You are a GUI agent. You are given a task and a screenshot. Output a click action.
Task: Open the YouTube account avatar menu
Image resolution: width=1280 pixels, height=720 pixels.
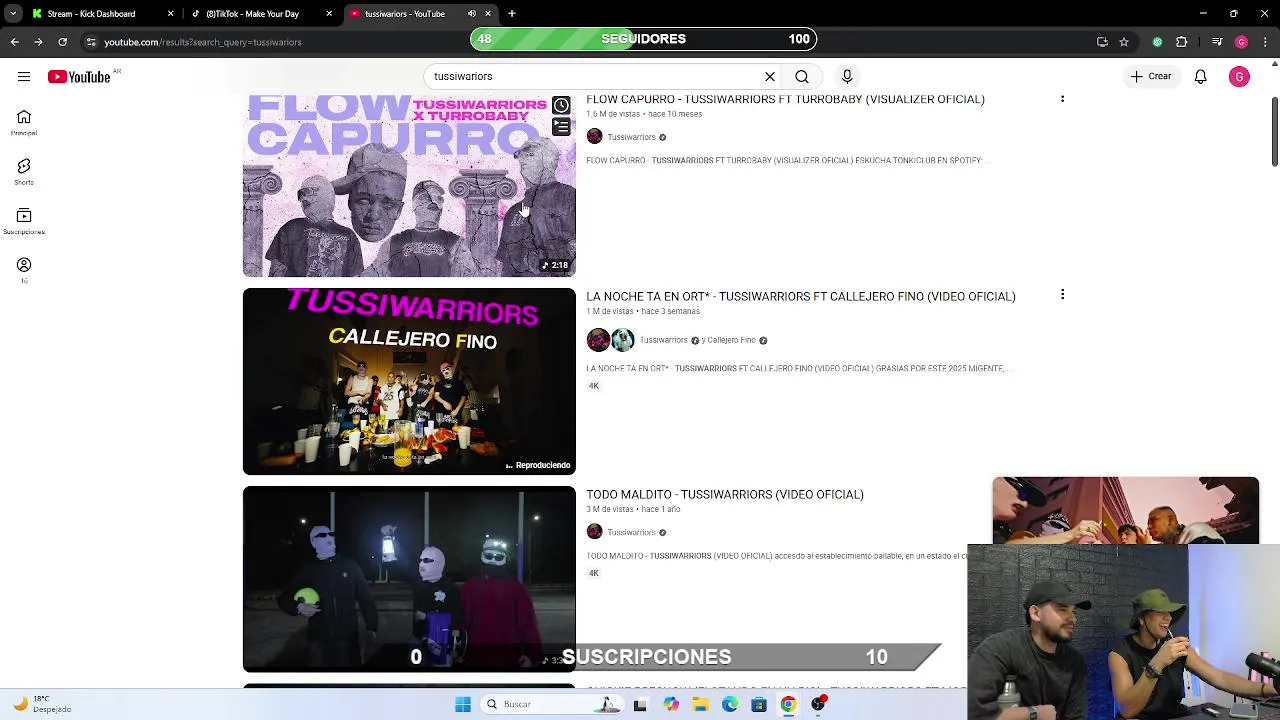tap(1239, 77)
